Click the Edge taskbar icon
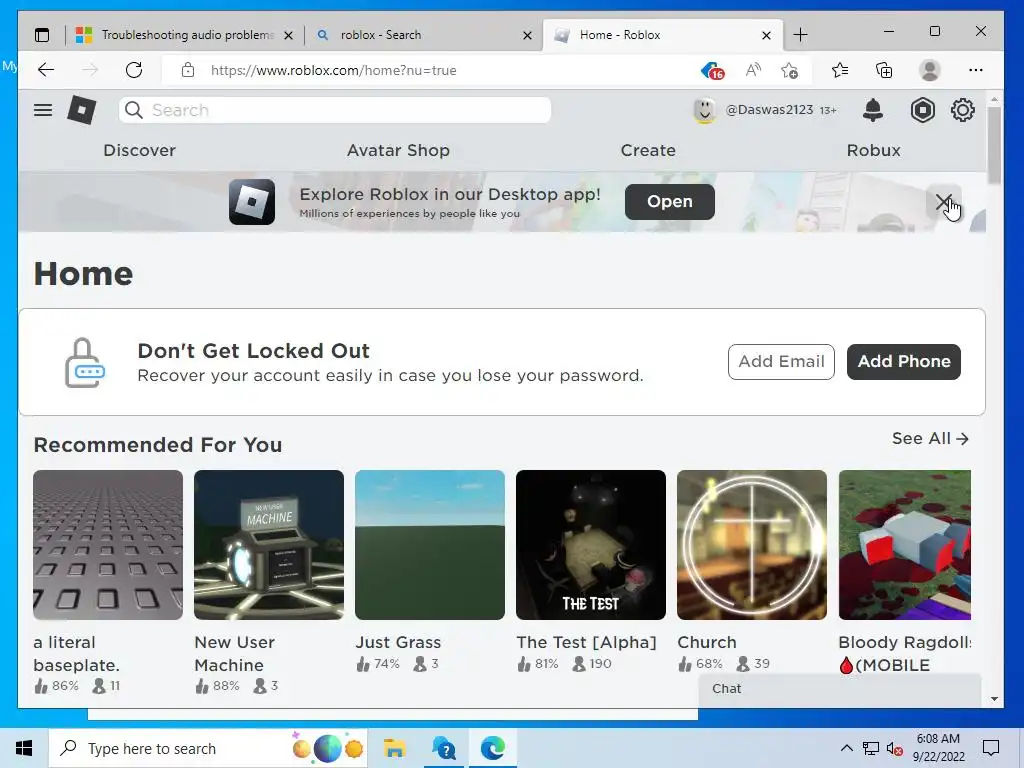This screenshot has width=1024, height=768. click(x=493, y=748)
